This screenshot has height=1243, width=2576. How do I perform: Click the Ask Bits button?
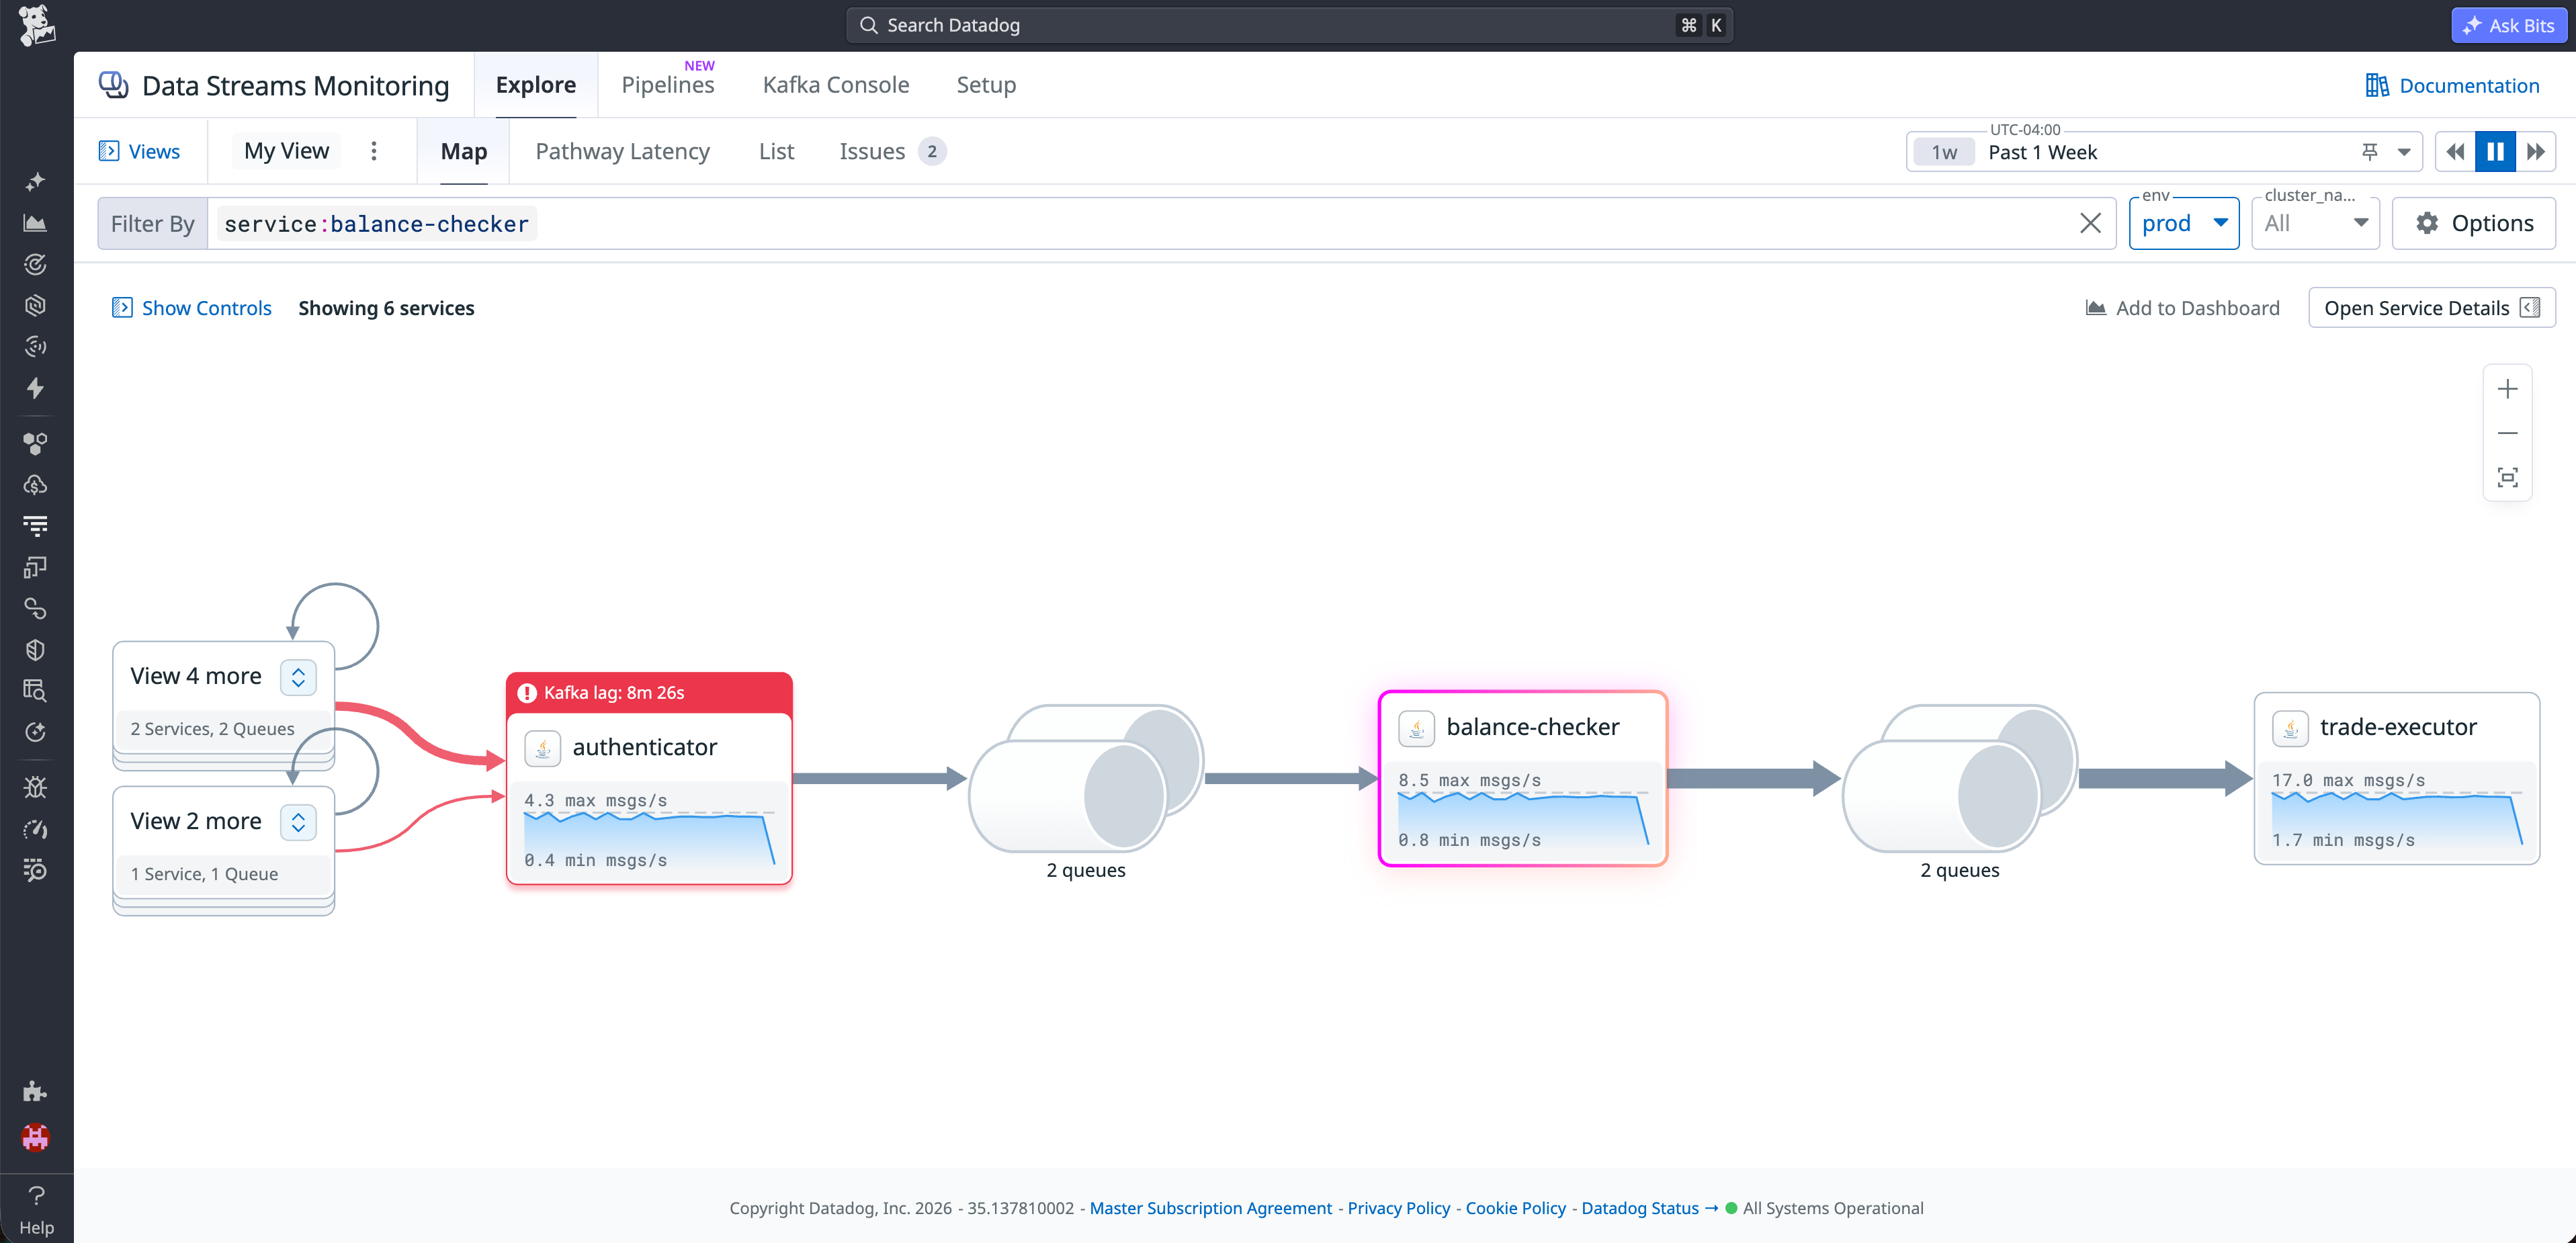tap(2508, 25)
